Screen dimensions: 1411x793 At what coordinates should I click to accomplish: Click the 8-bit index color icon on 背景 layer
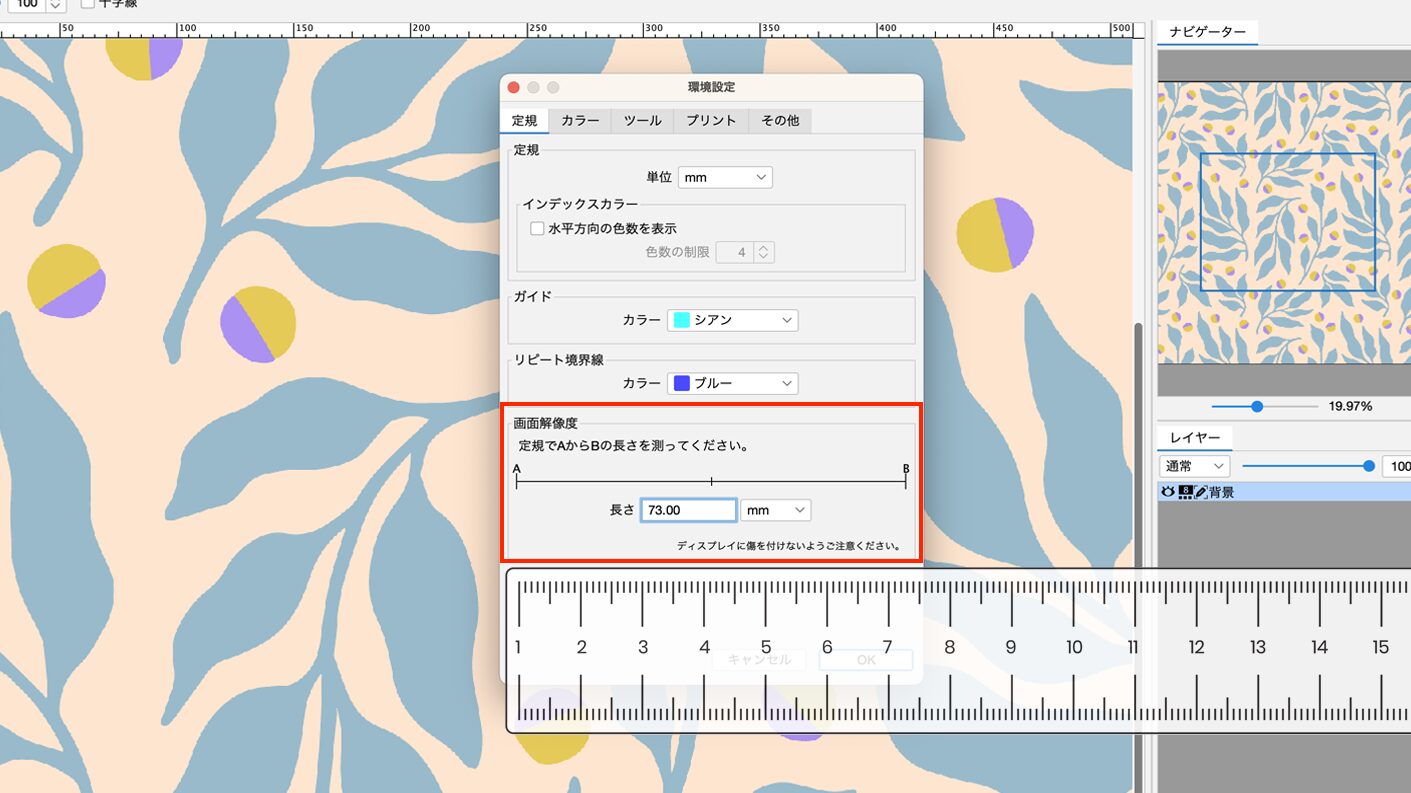pyautogui.click(x=1185, y=492)
